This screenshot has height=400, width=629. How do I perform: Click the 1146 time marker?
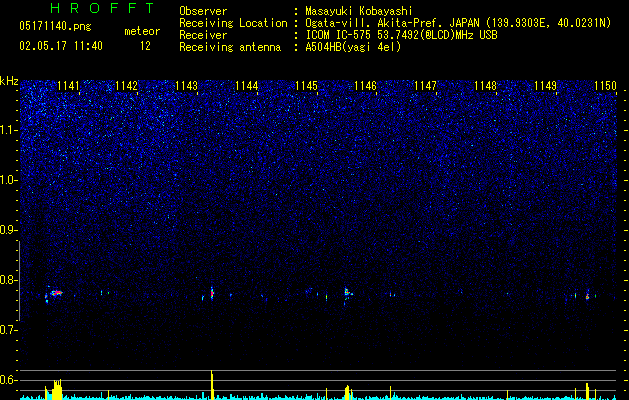pyautogui.click(x=365, y=86)
